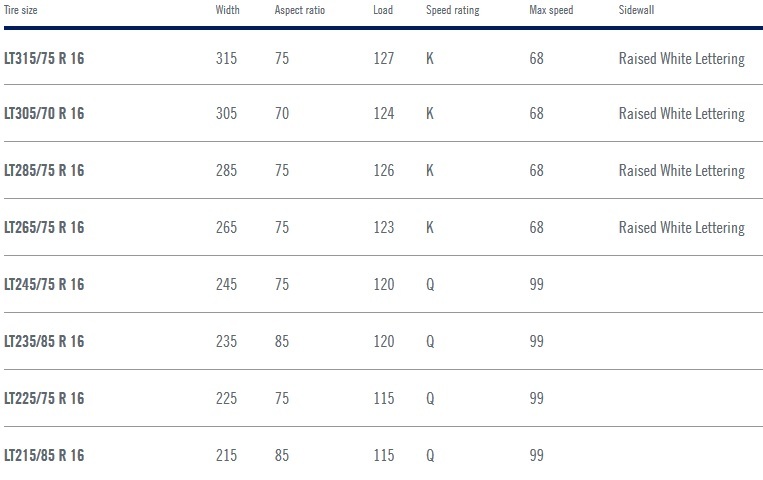Click max speed 99 in LT215/85 row
The image size is (763, 480).
[536, 455]
